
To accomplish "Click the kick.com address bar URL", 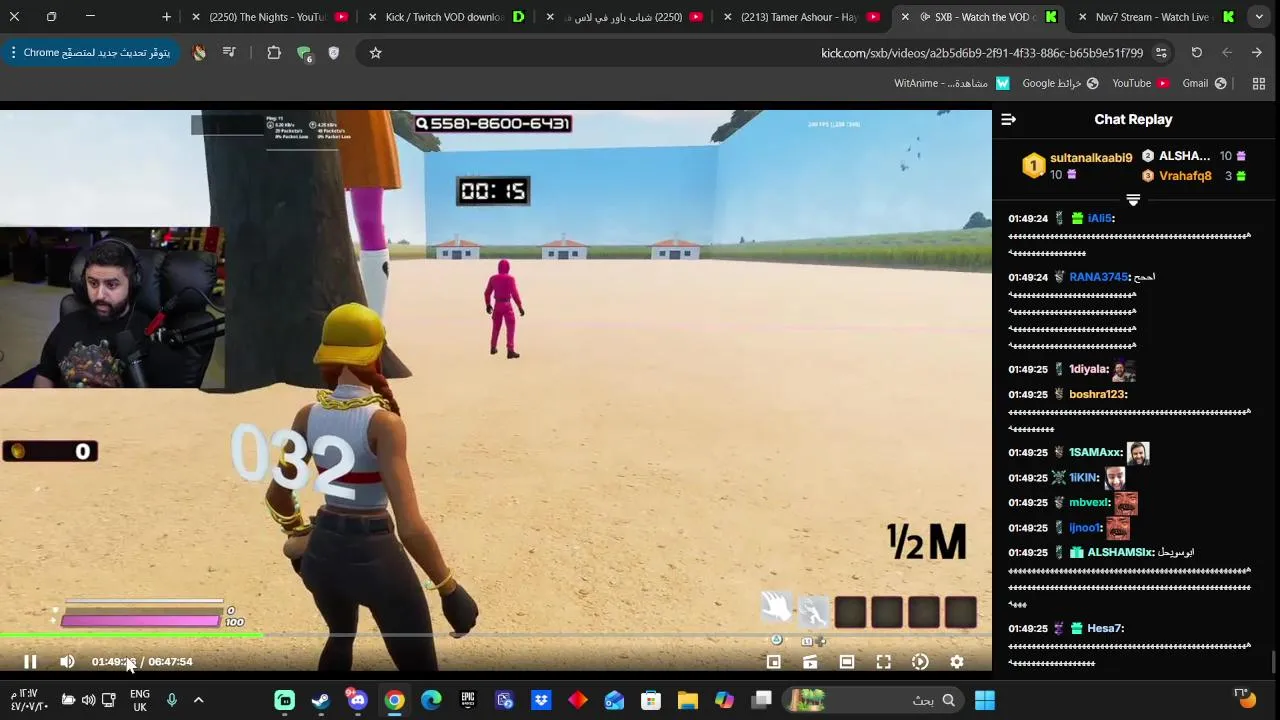I will tap(981, 53).
